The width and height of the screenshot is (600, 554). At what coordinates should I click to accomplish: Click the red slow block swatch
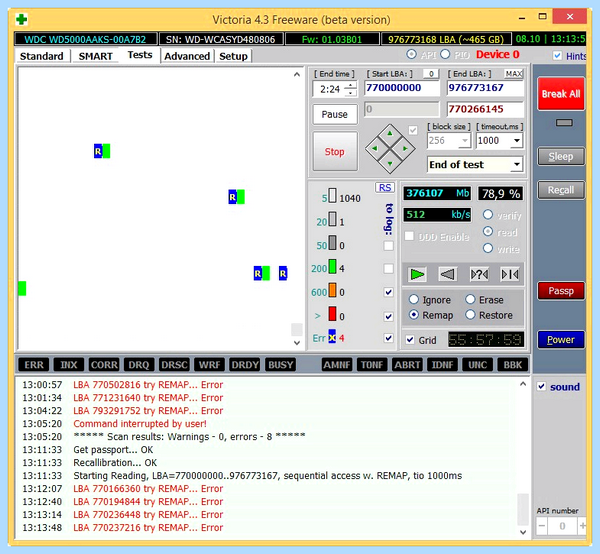click(332, 314)
